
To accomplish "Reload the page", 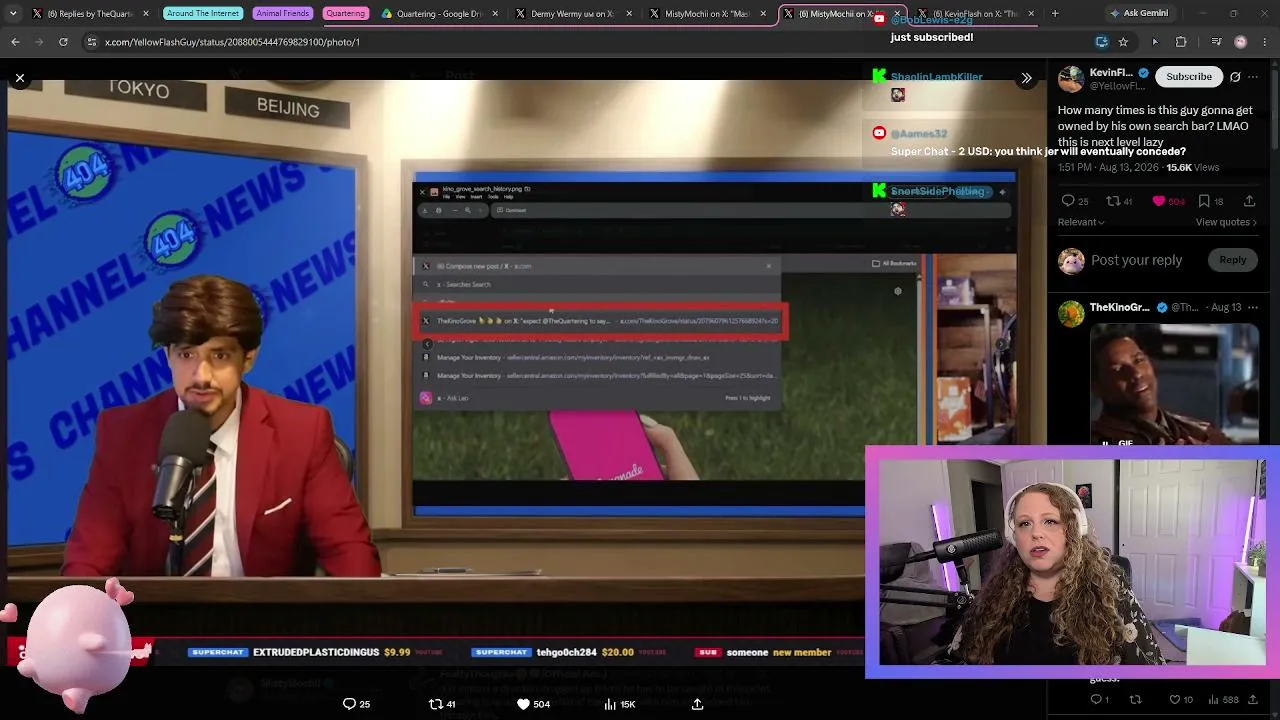I will click(63, 42).
